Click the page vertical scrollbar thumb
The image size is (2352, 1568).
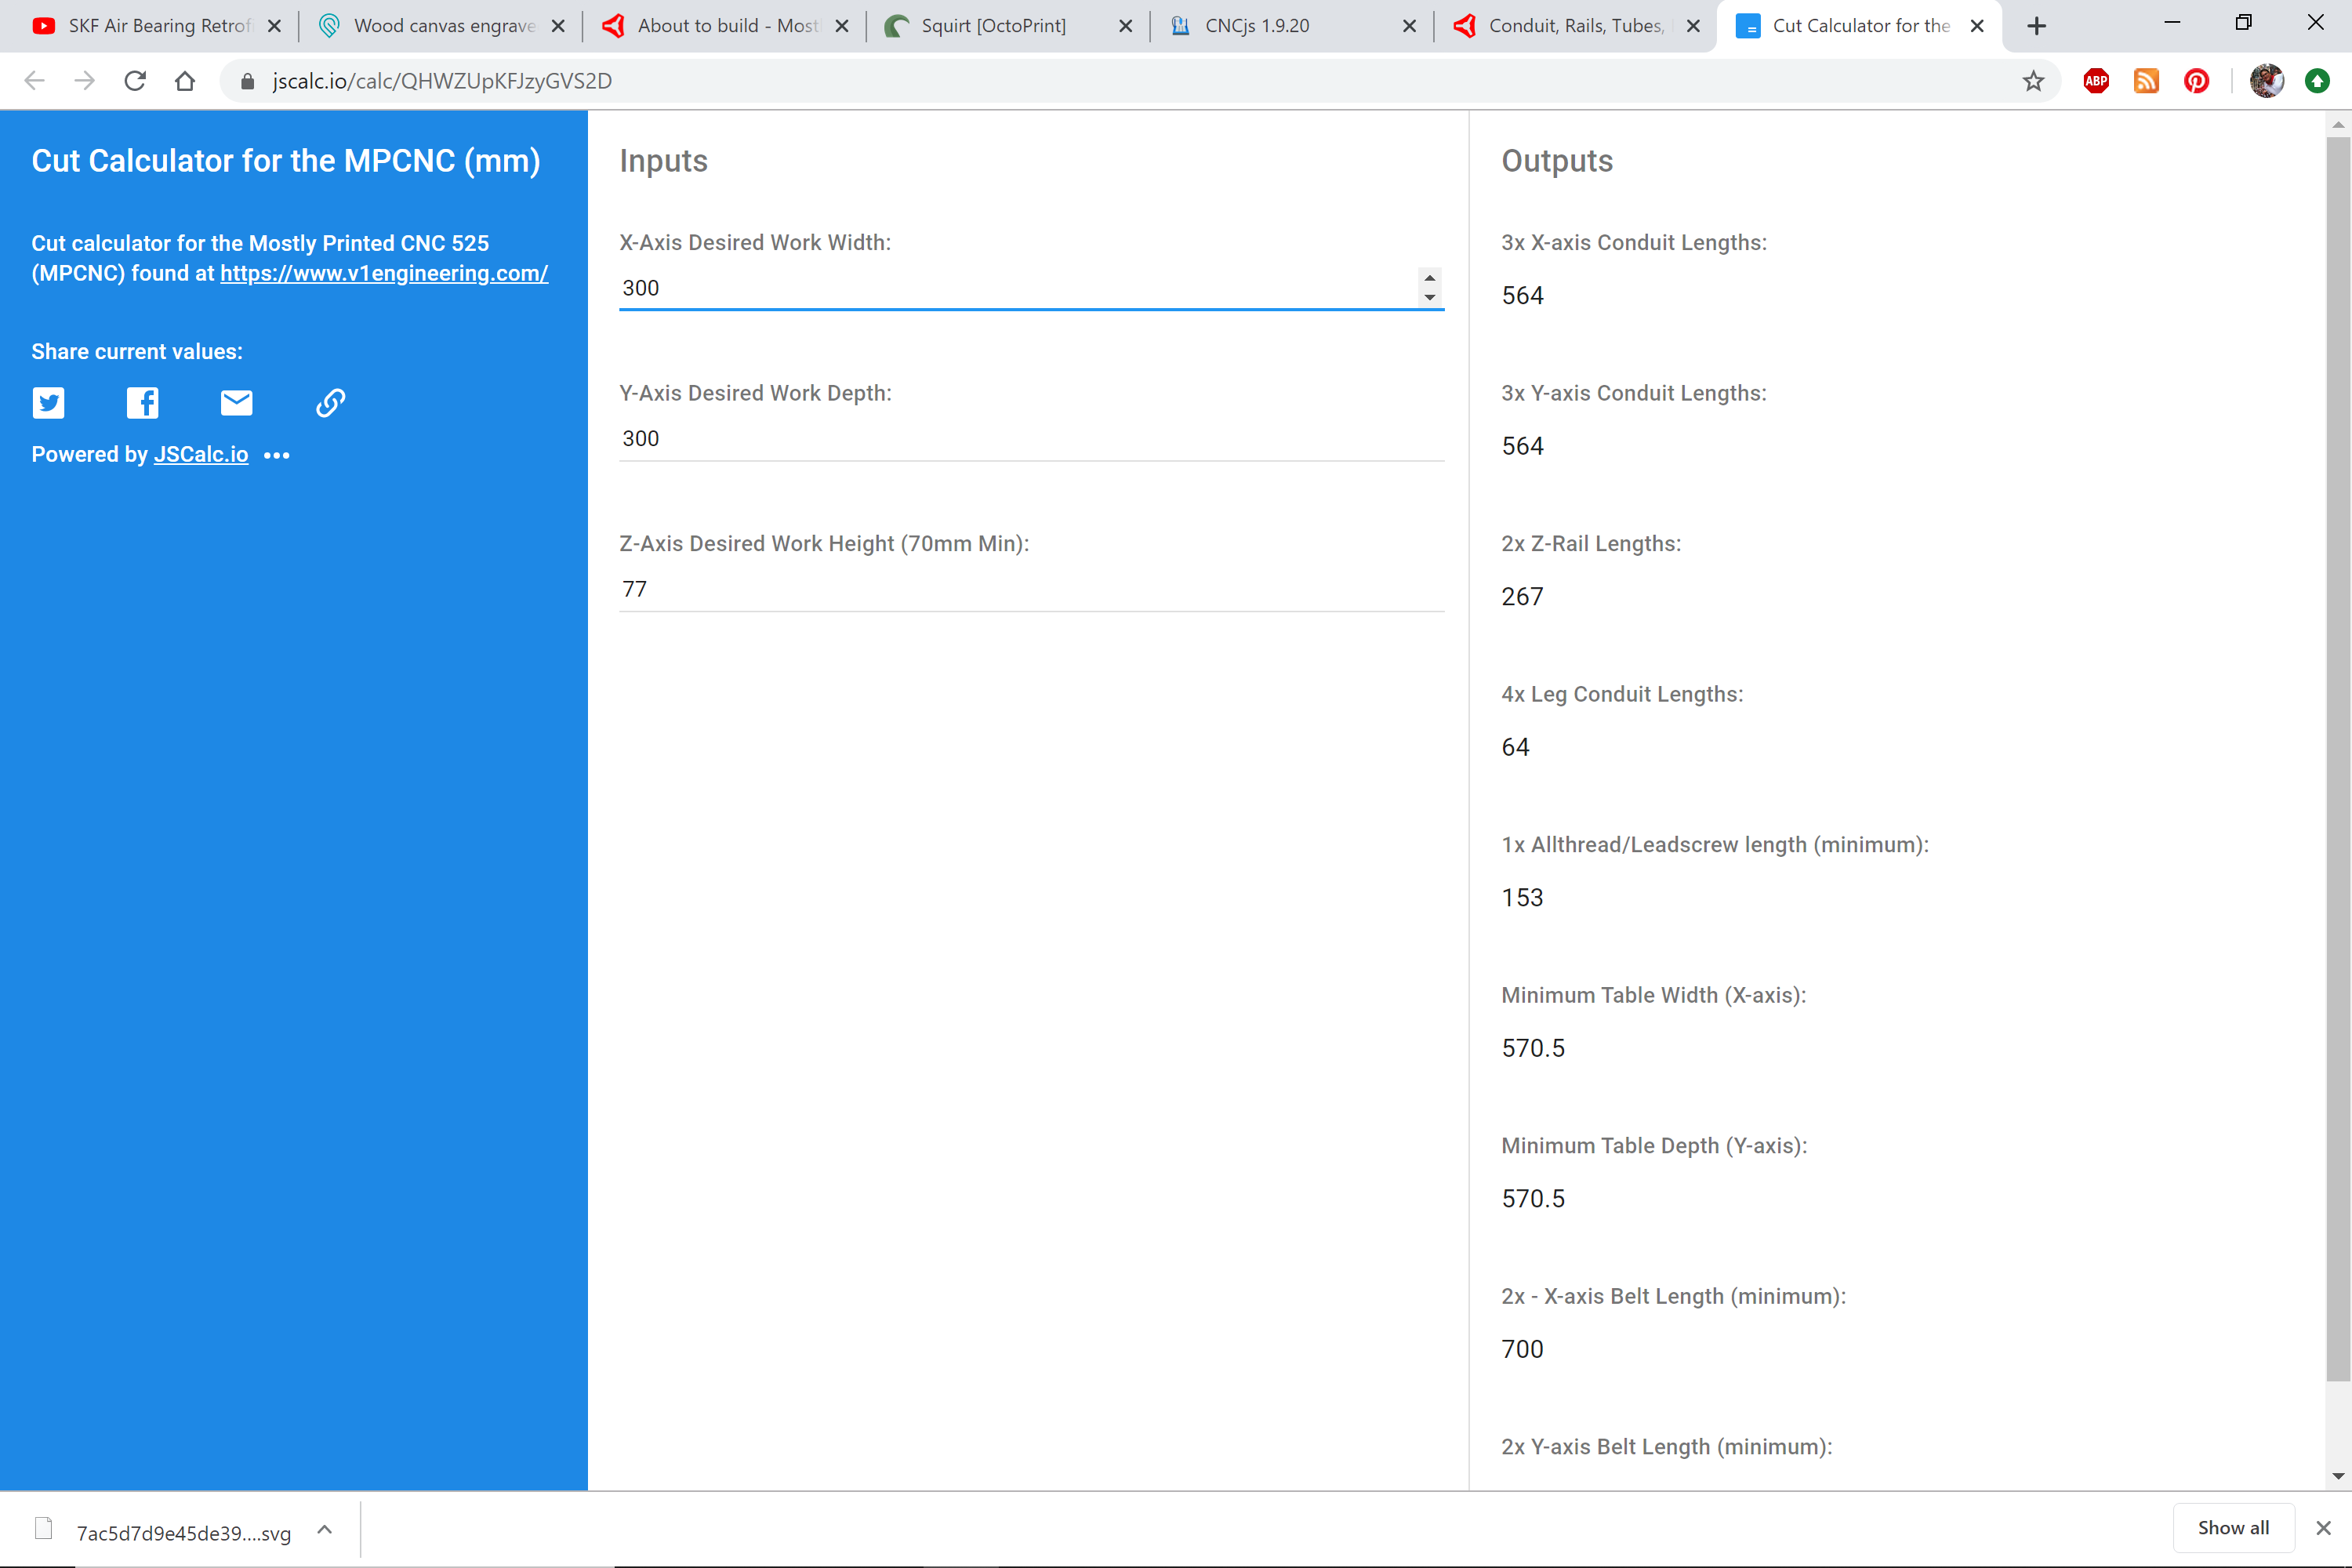click(x=2338, y=759)
